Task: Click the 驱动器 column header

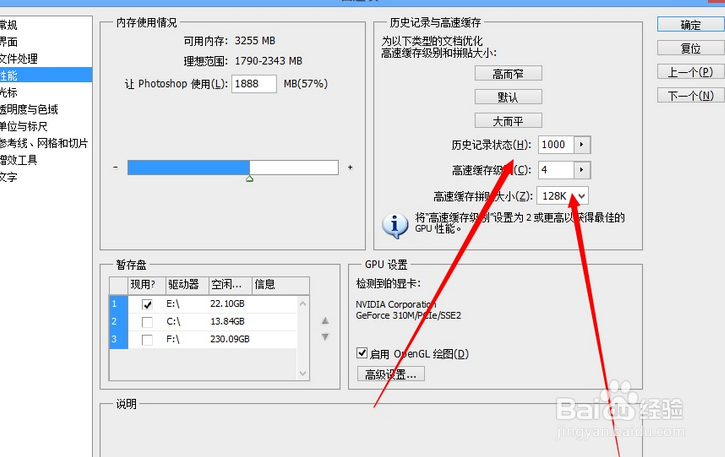Action: [186, 285]
